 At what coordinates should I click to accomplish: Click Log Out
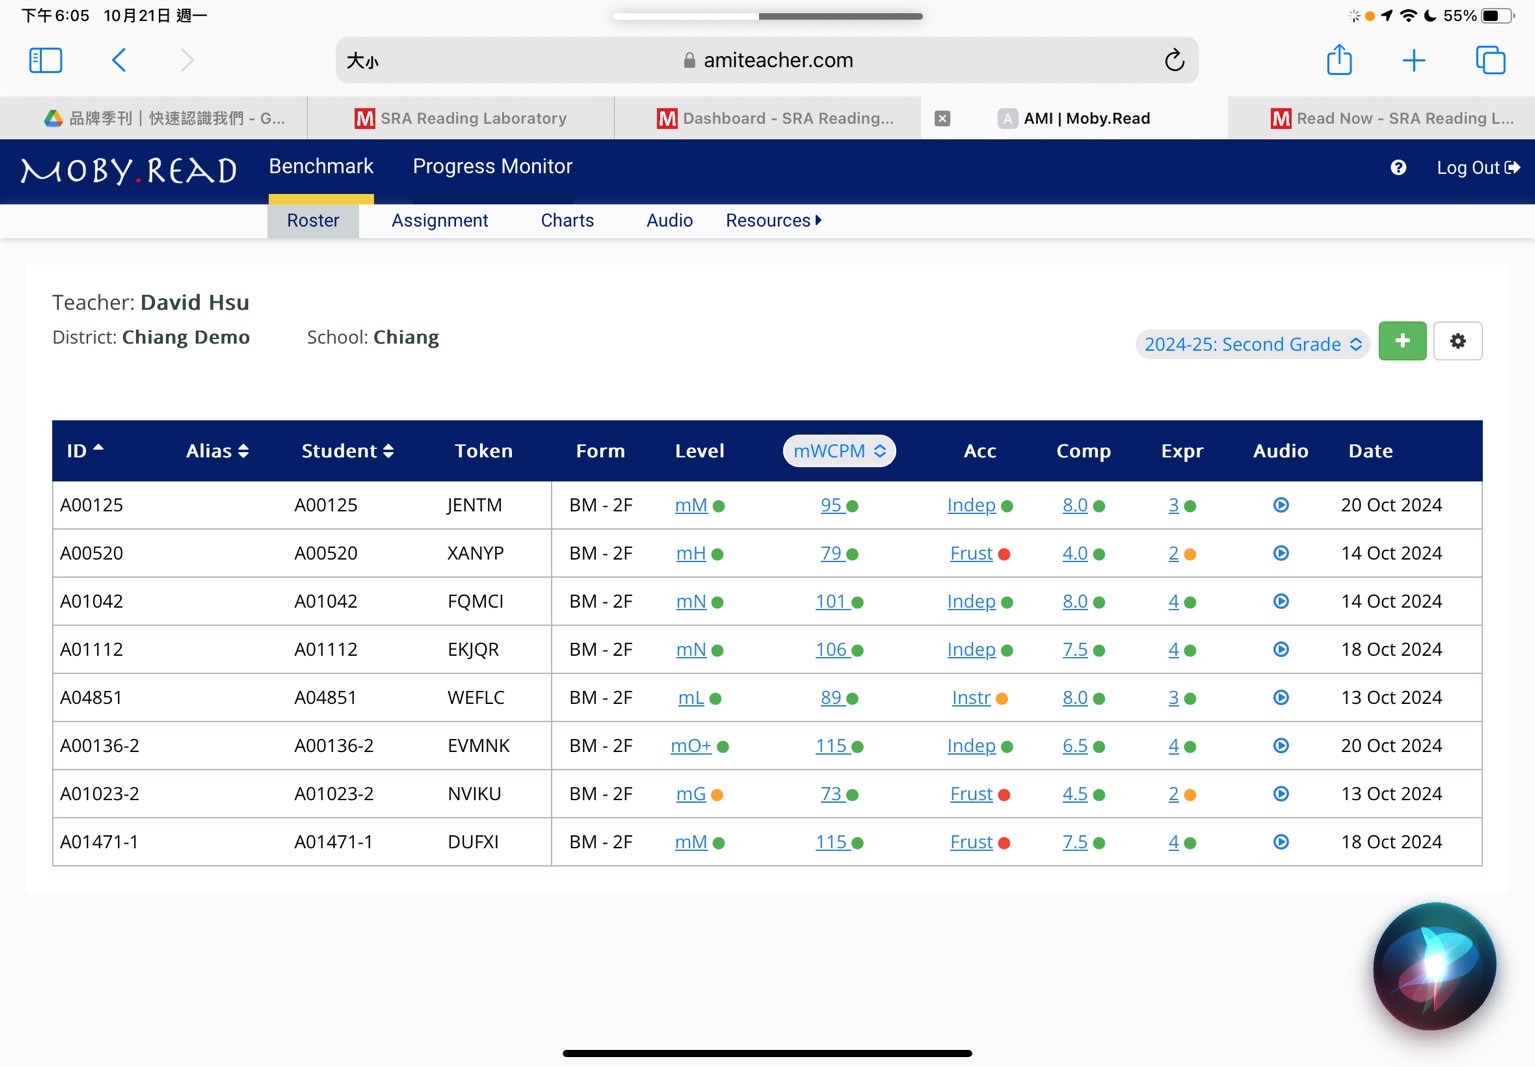[1477, 168]
